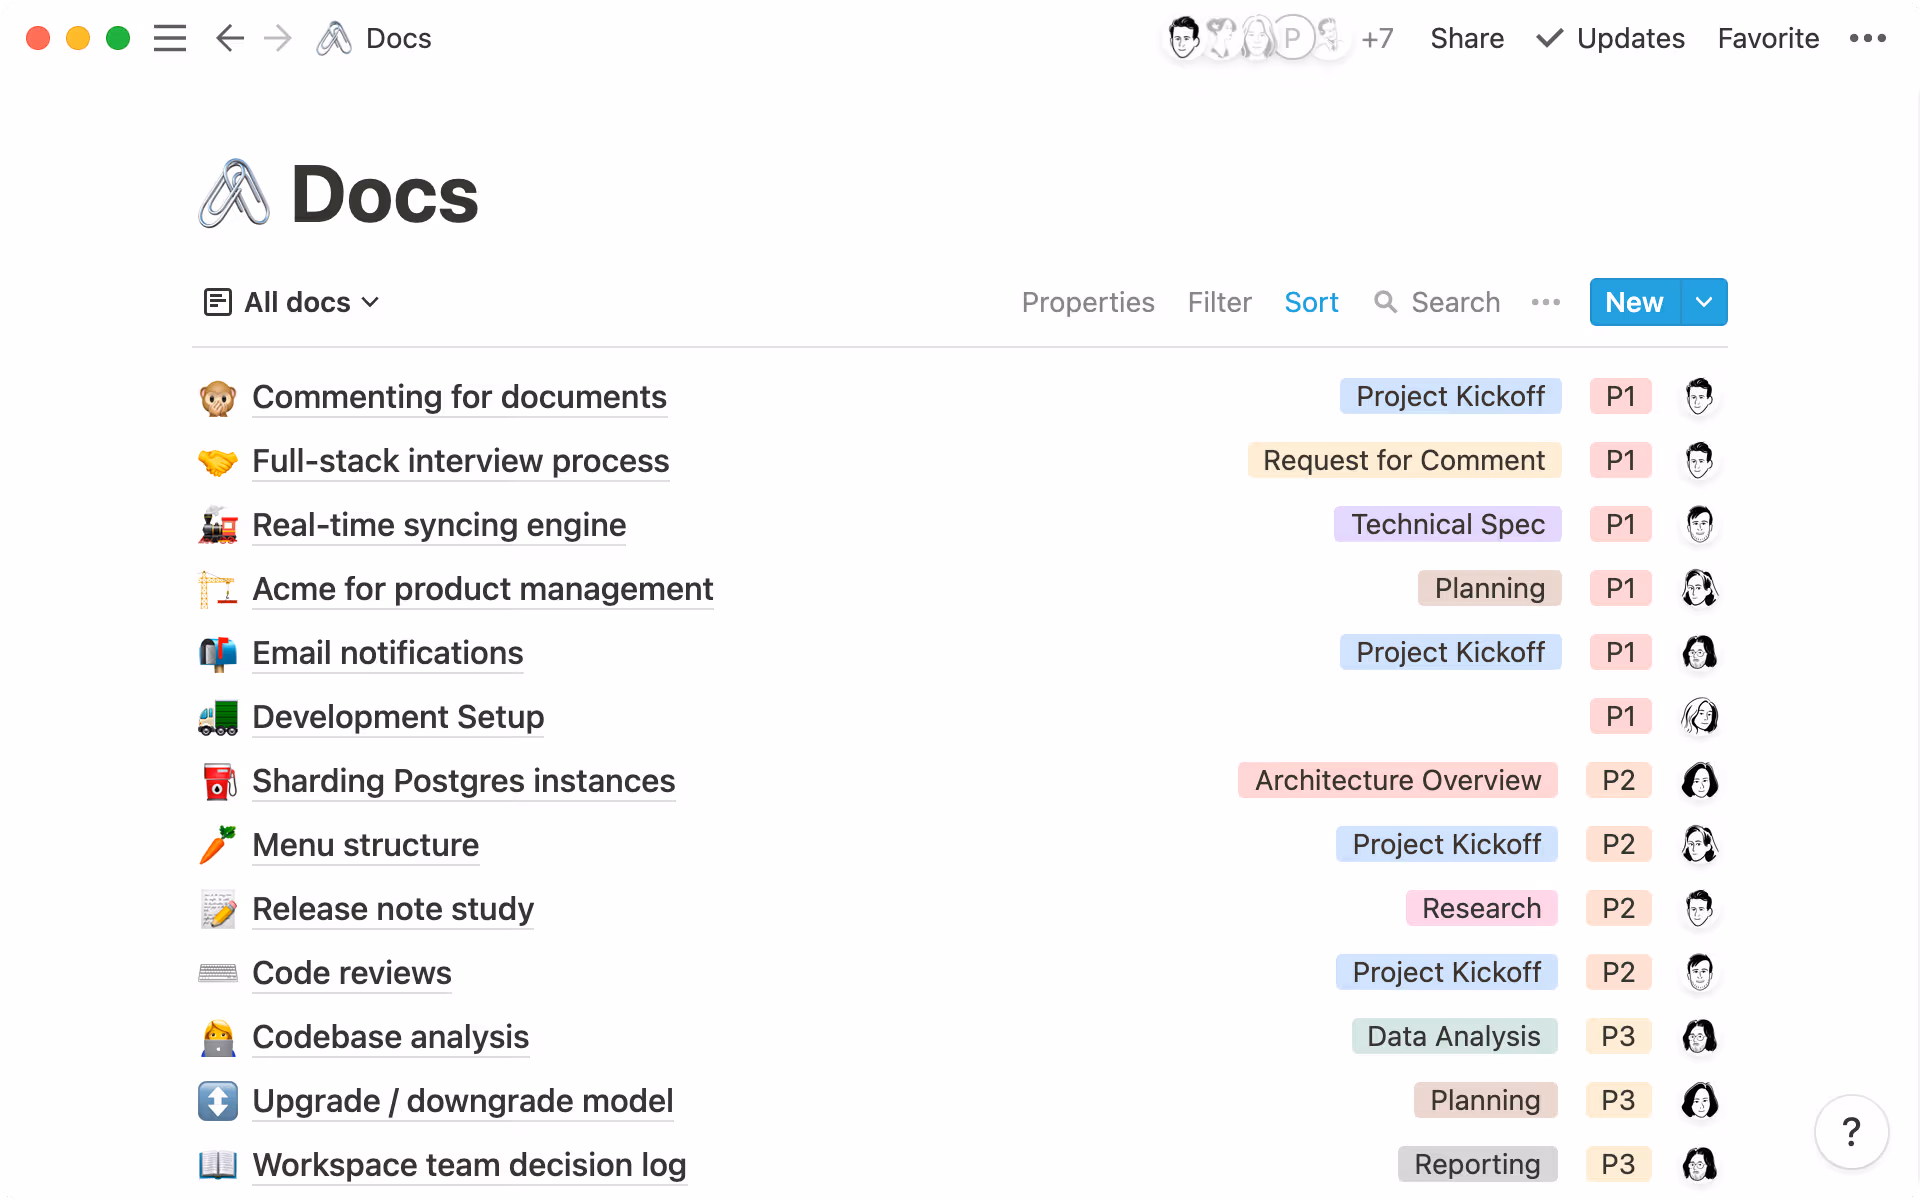
Task: Open the monkey emoji icon for Commenting for documents
Action: 217,397
